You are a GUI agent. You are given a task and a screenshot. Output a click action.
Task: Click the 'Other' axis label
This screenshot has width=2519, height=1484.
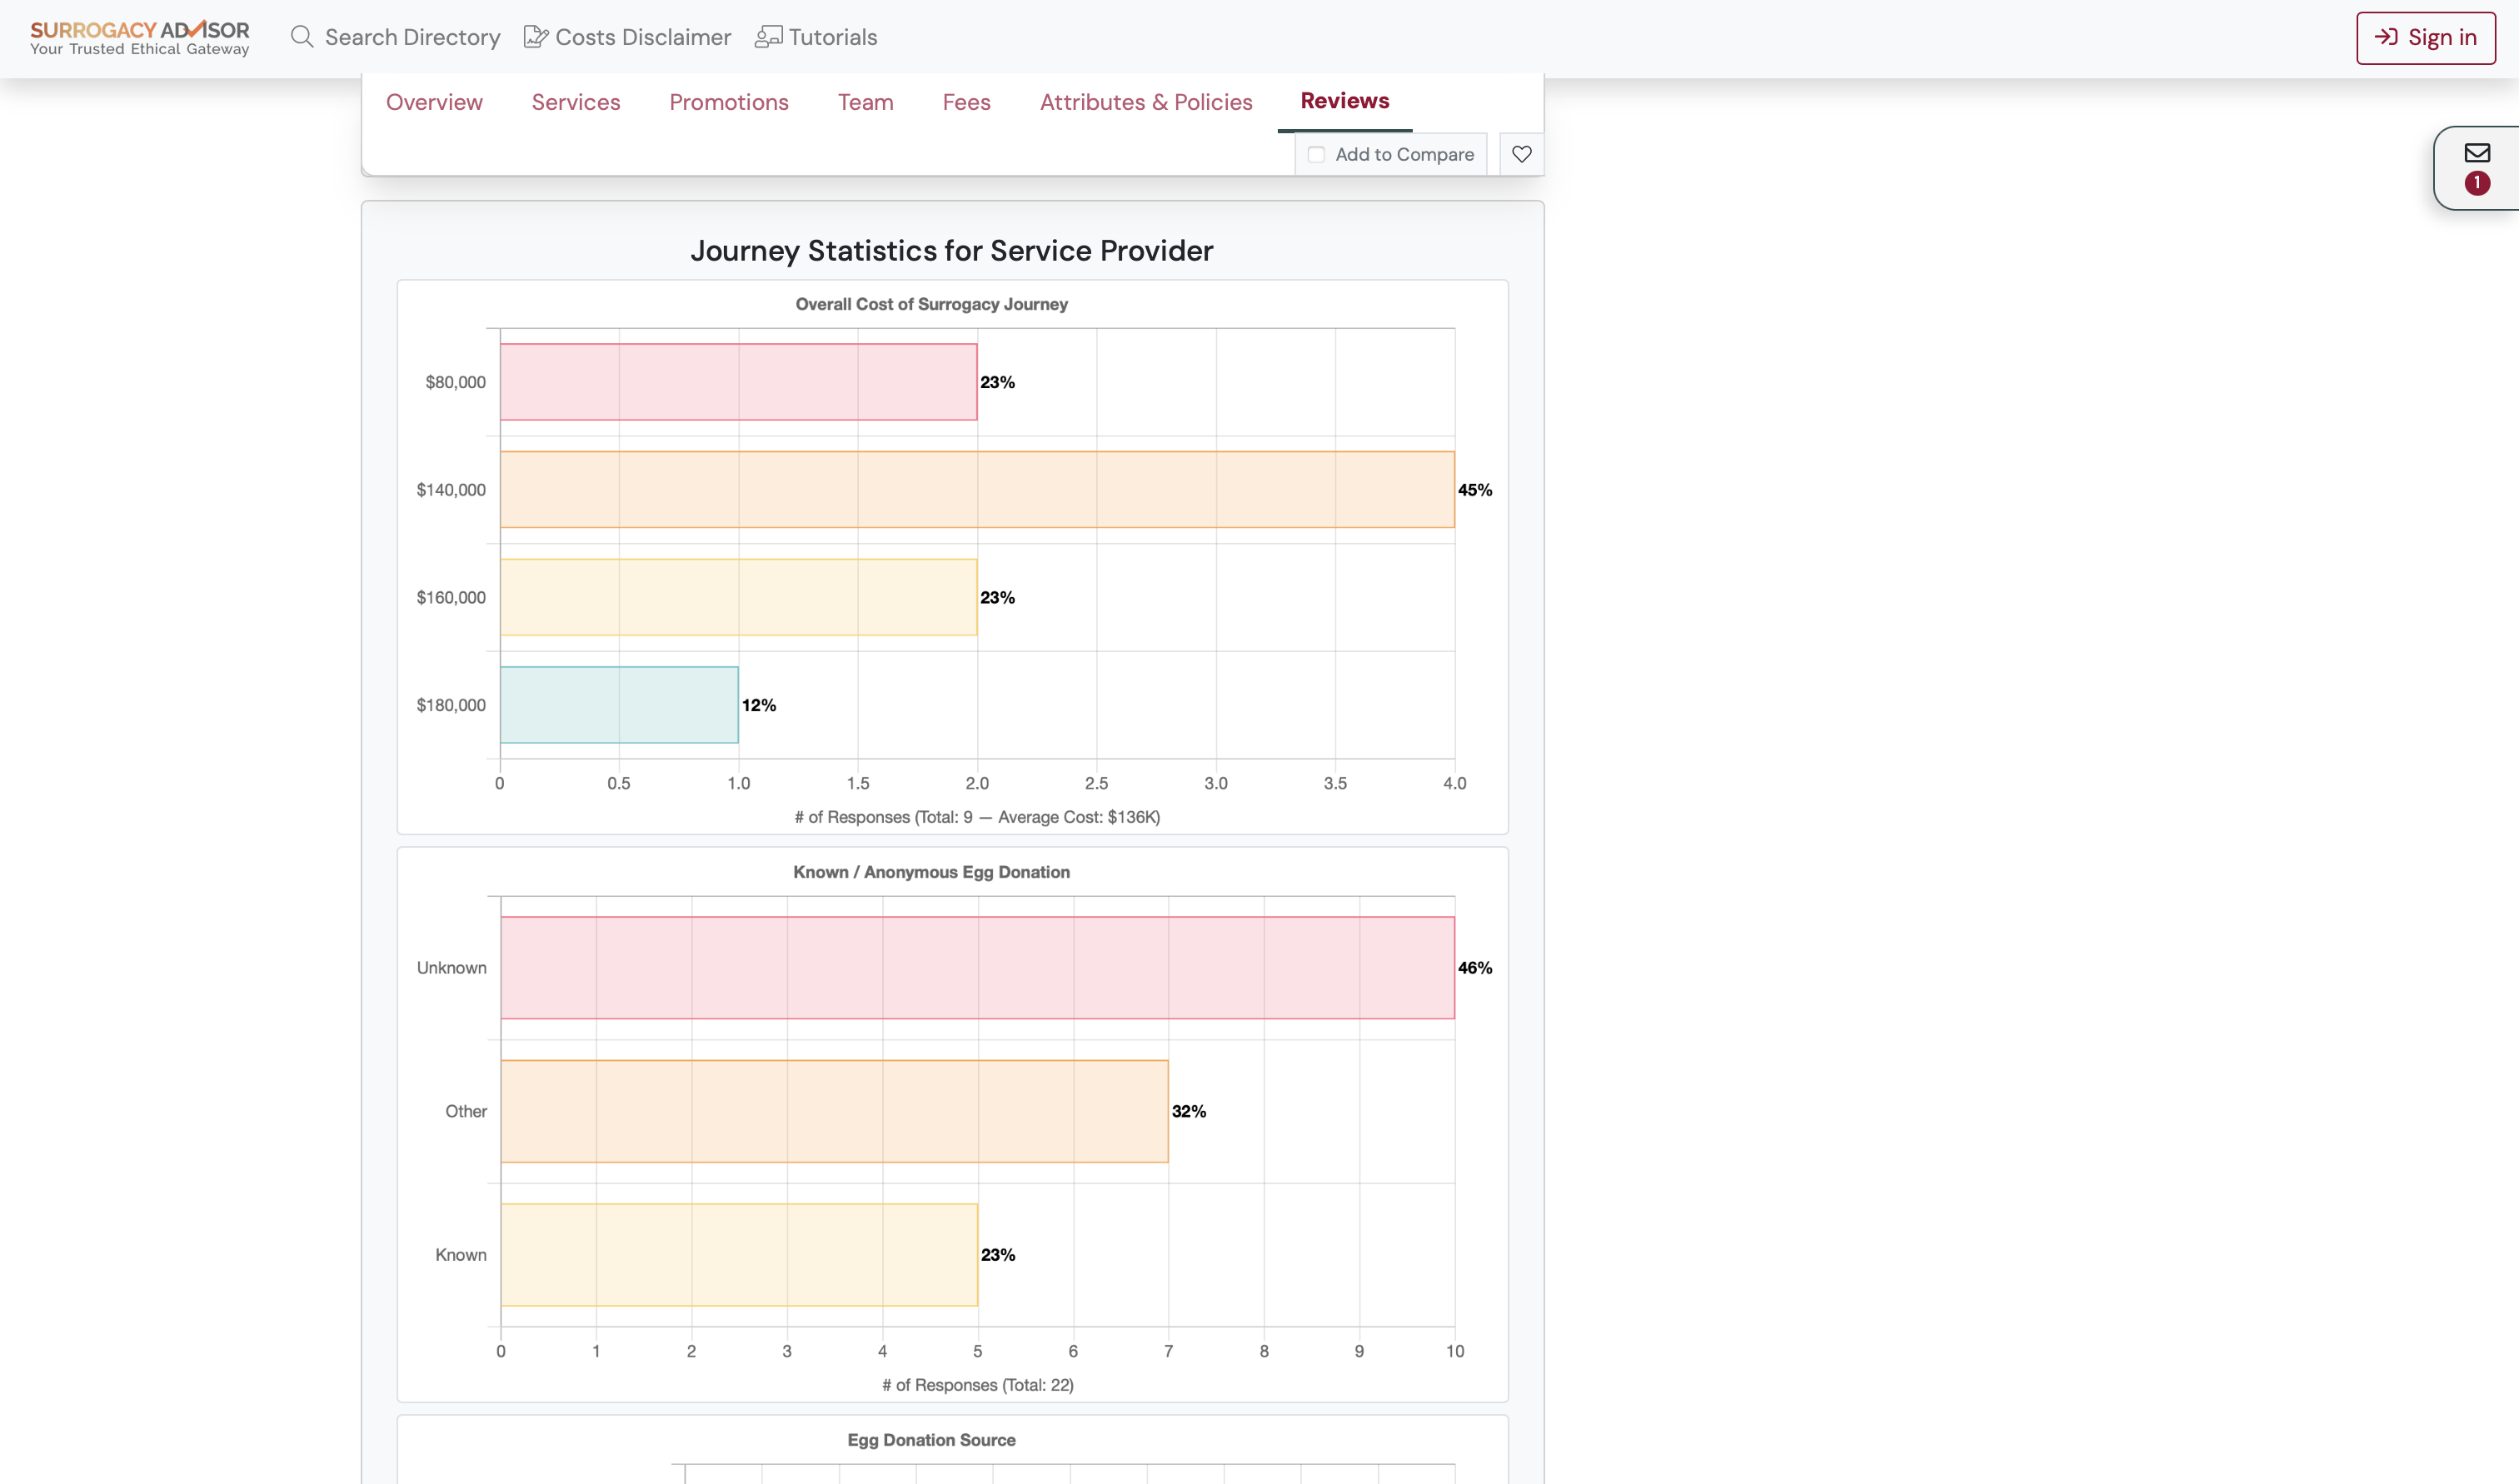point(466,1111)
